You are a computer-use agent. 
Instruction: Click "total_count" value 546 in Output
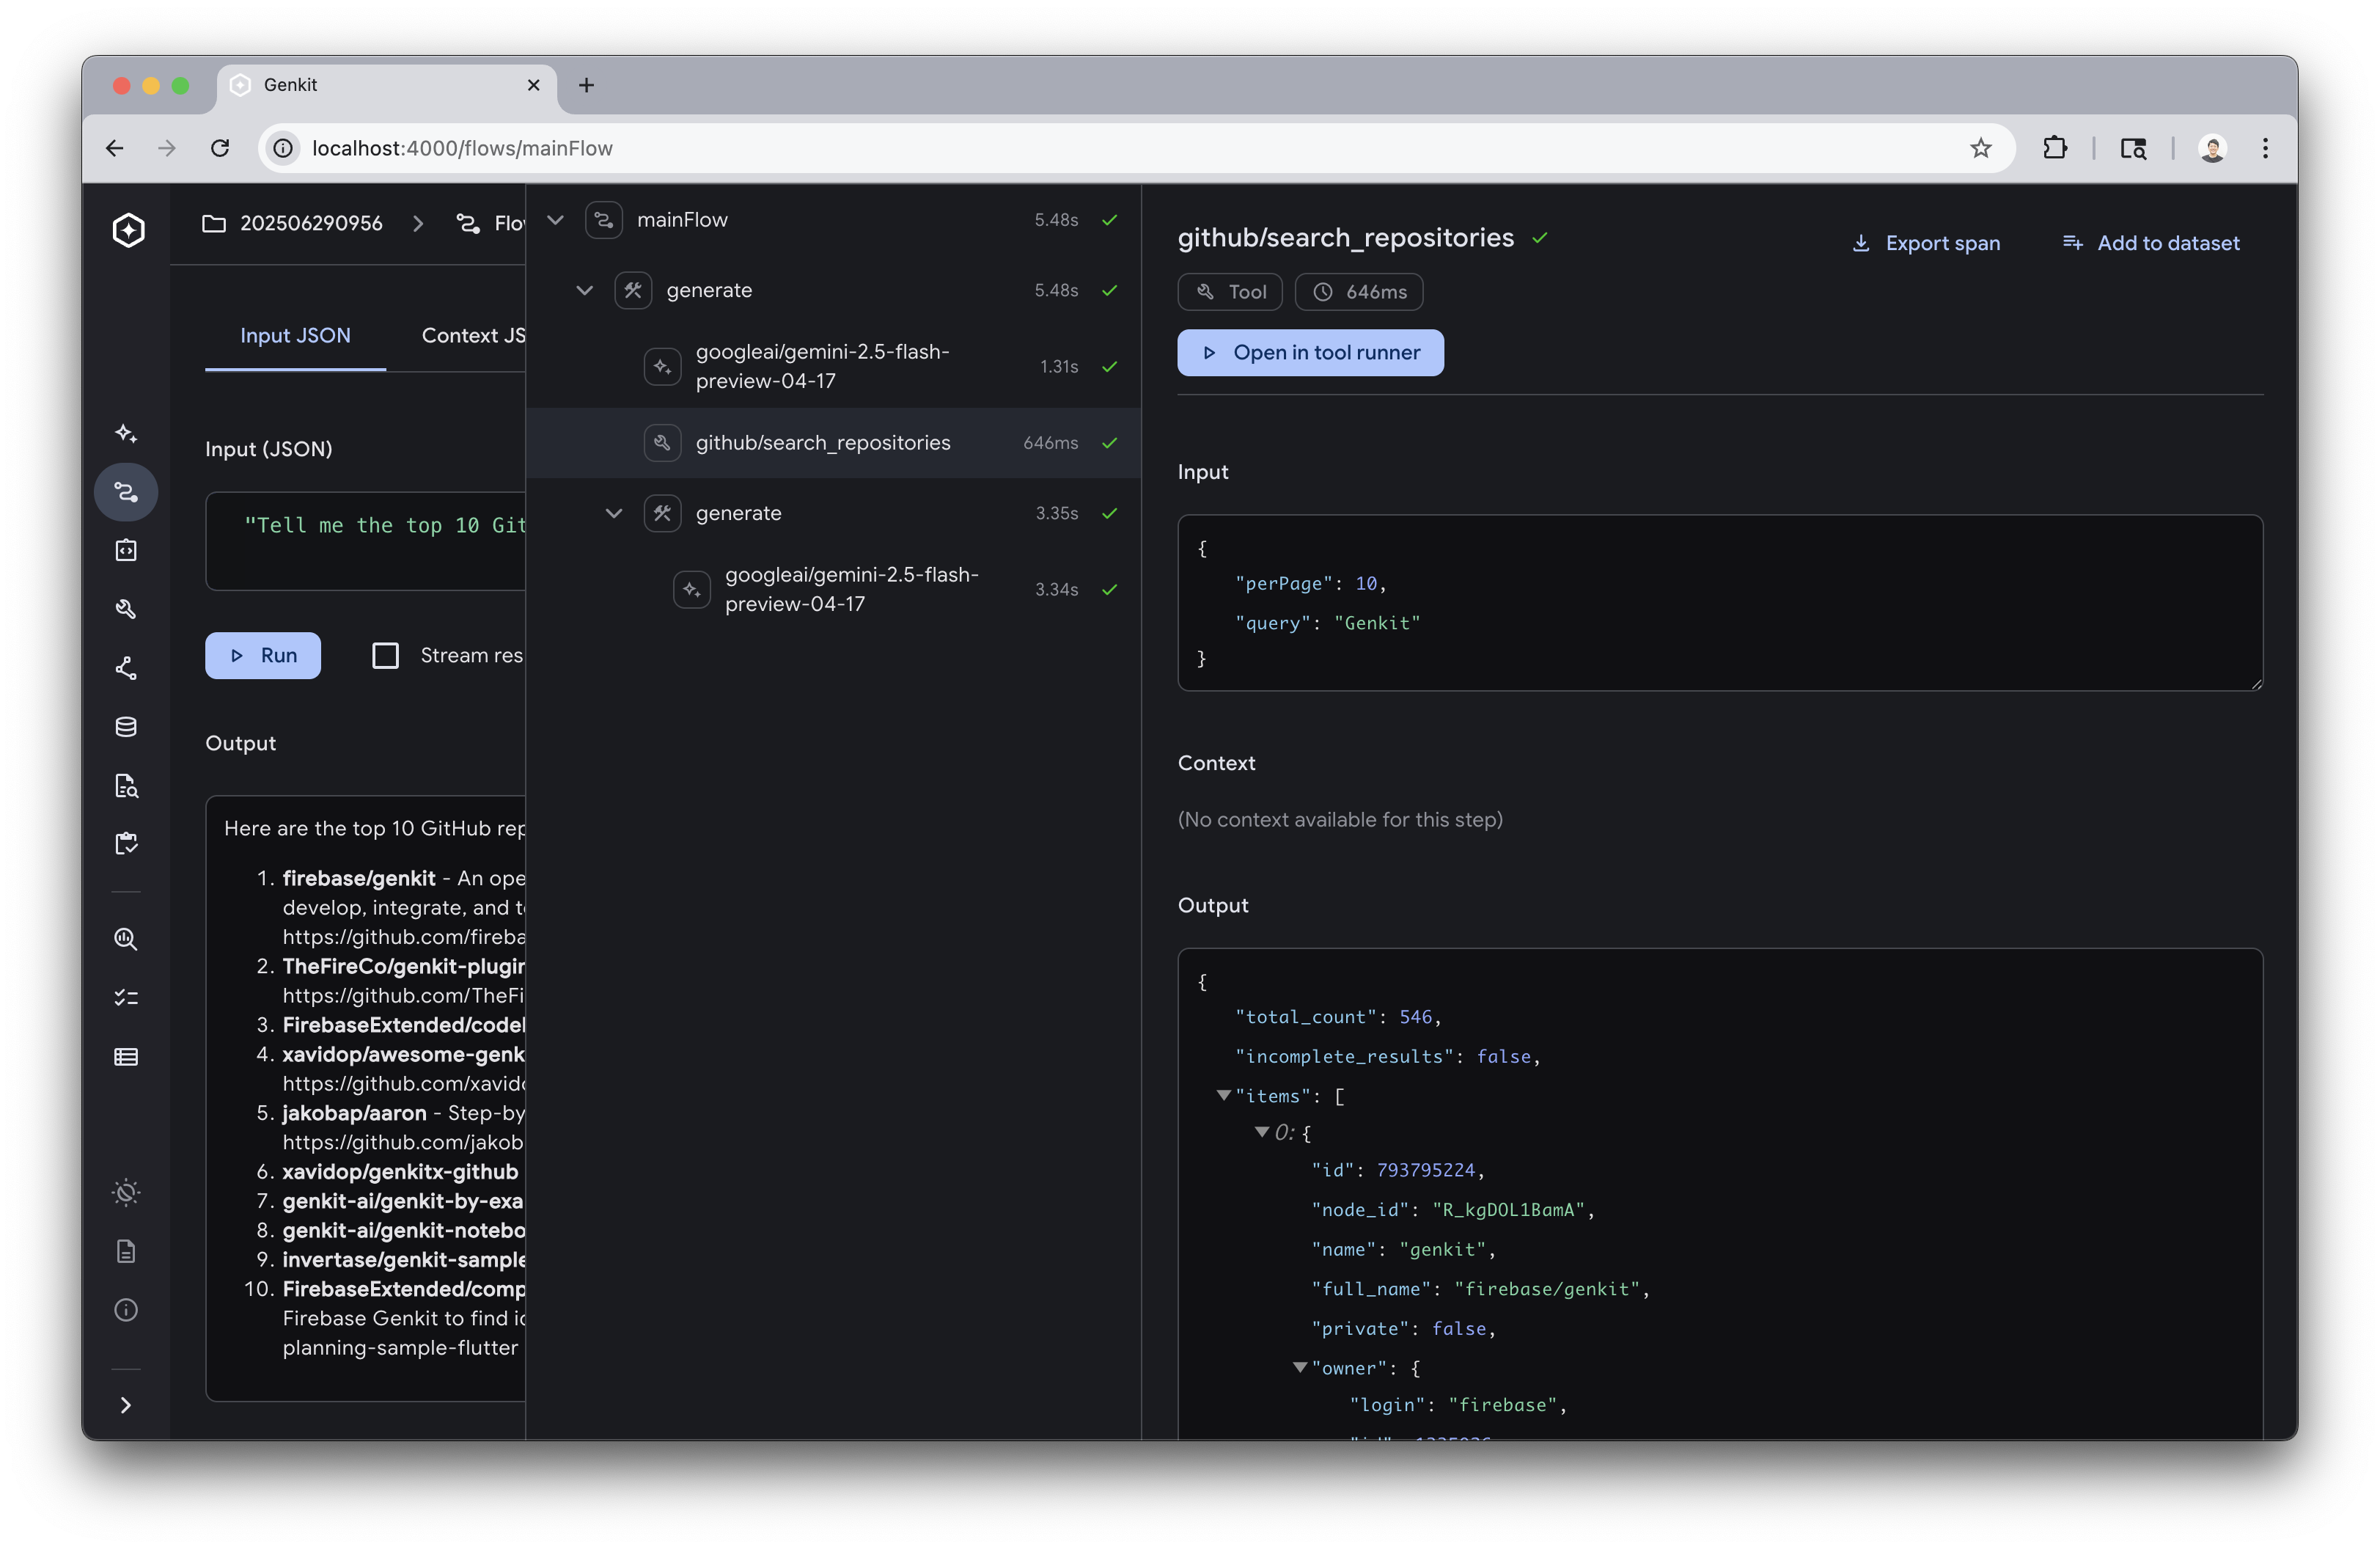(x=1415, y=1017)
